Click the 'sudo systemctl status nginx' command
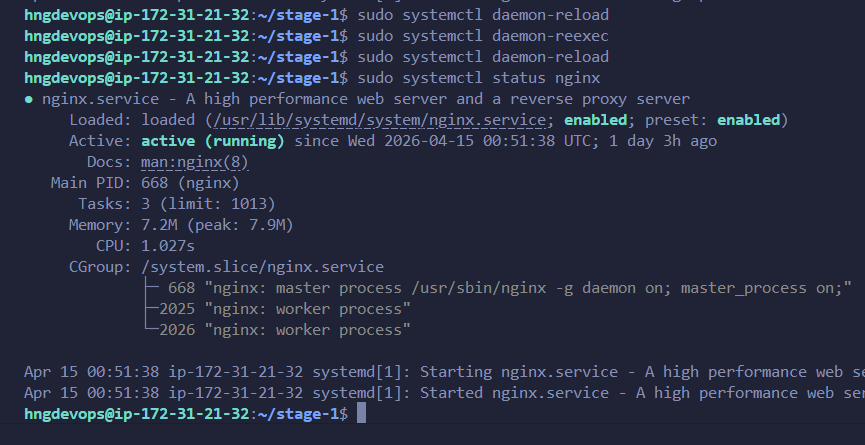The width and height of the screenshot is (865, 445). click(x=479, y=78)
